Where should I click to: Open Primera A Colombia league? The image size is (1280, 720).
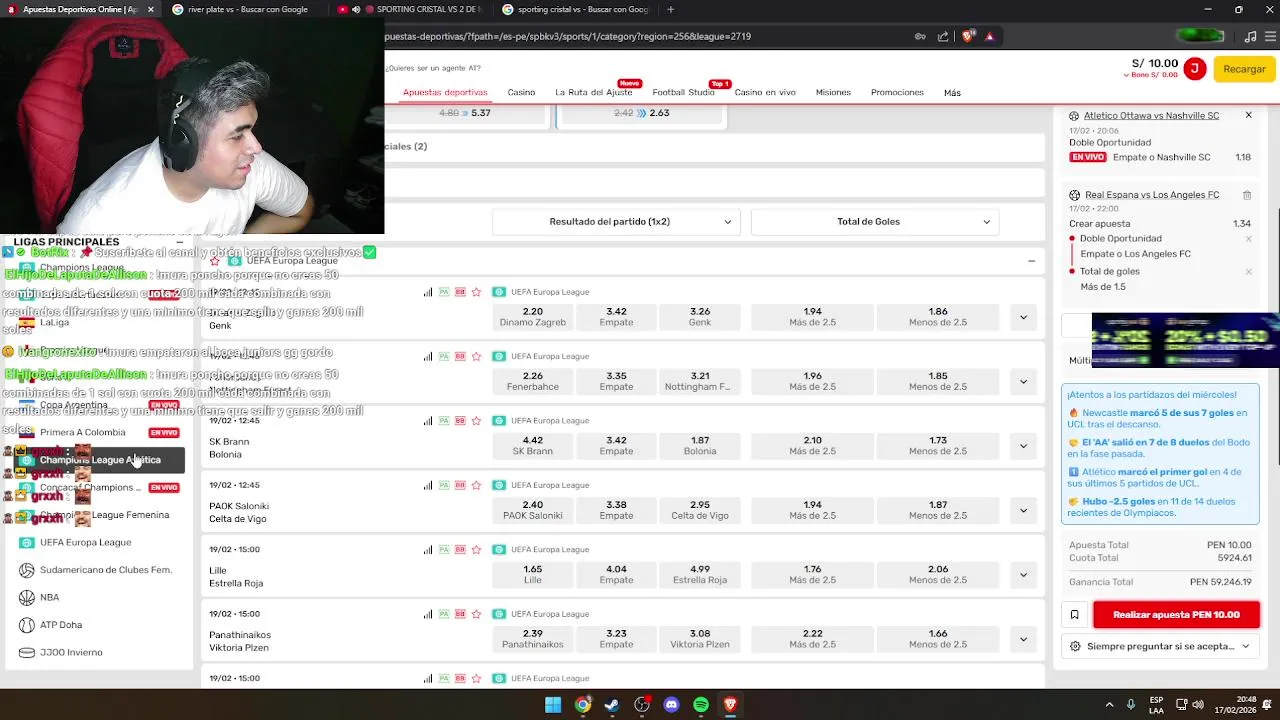pos(83,432)
